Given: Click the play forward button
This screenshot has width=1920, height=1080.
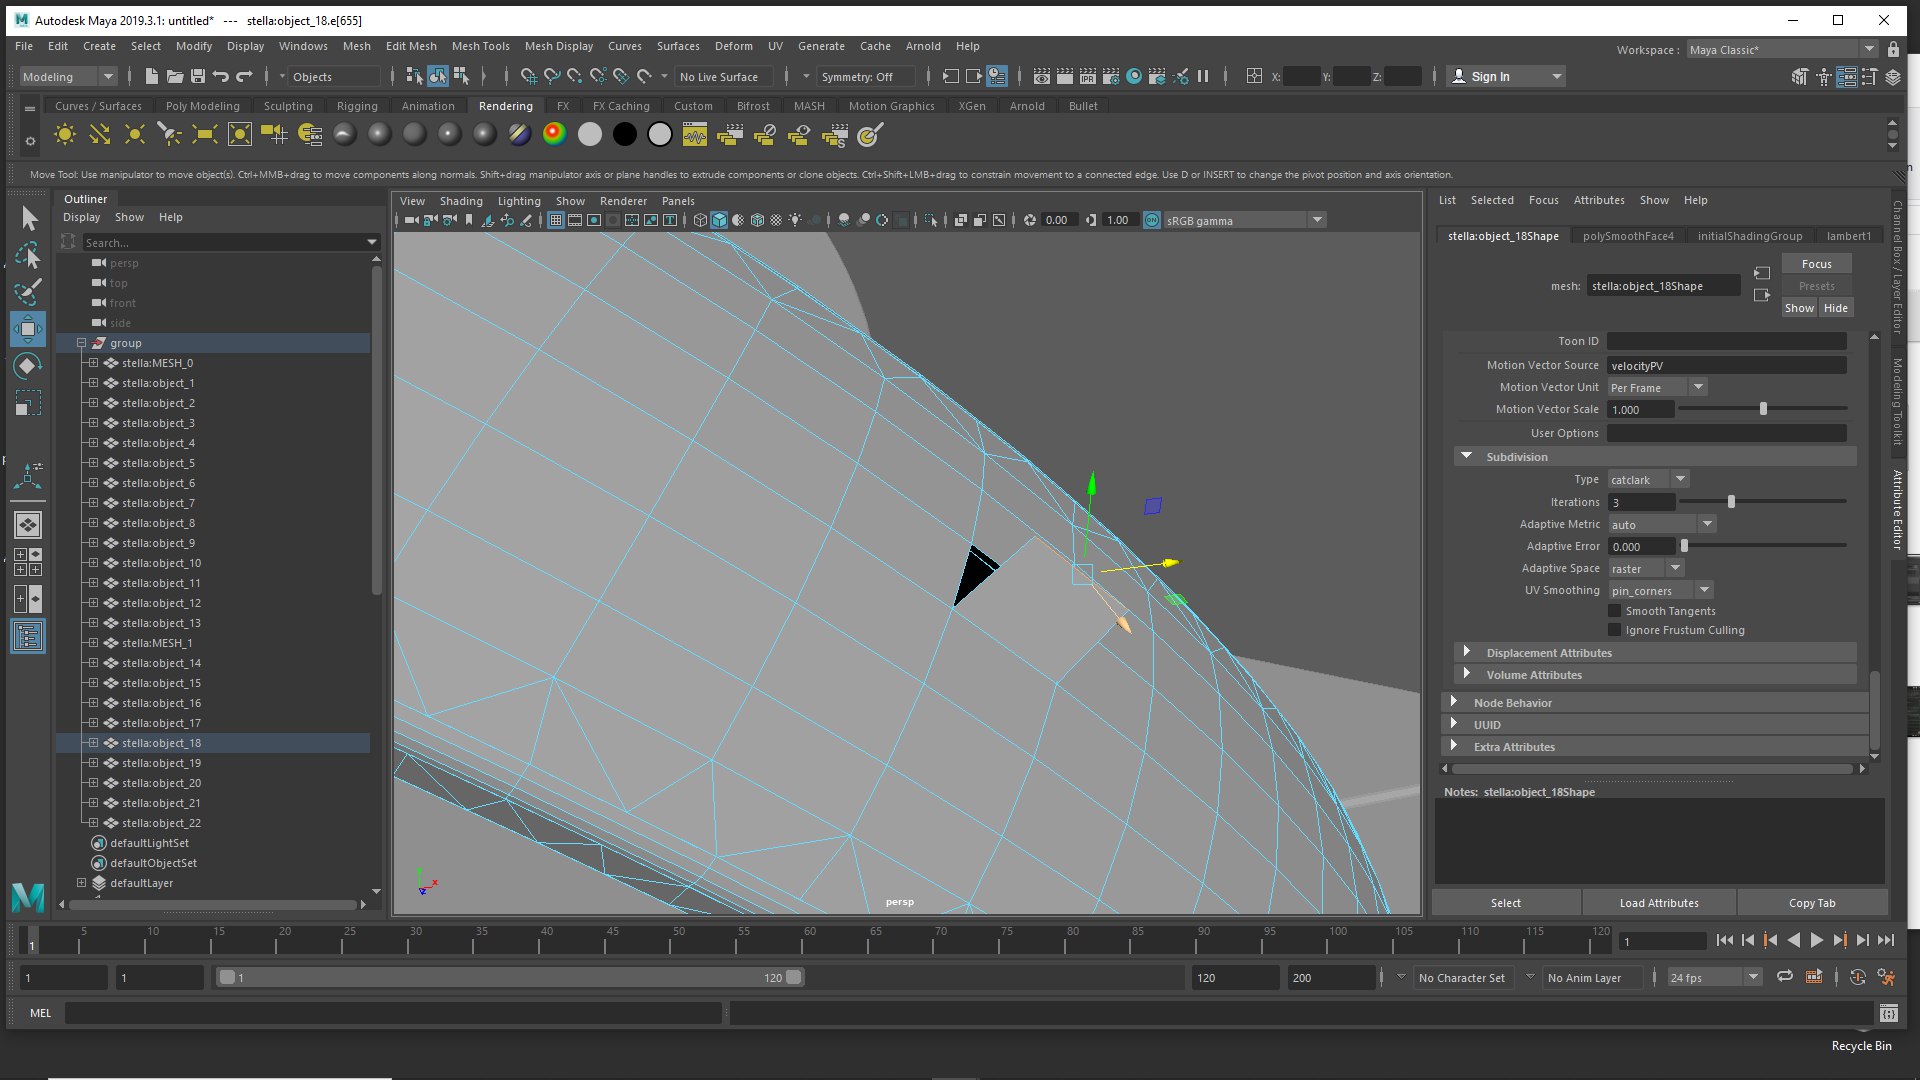Looking at the screenshot, I should (x=1816, y=940).
